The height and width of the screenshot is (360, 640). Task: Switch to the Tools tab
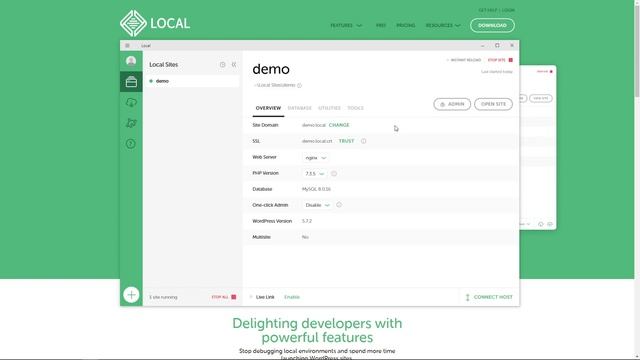click(x=356, y=108)
